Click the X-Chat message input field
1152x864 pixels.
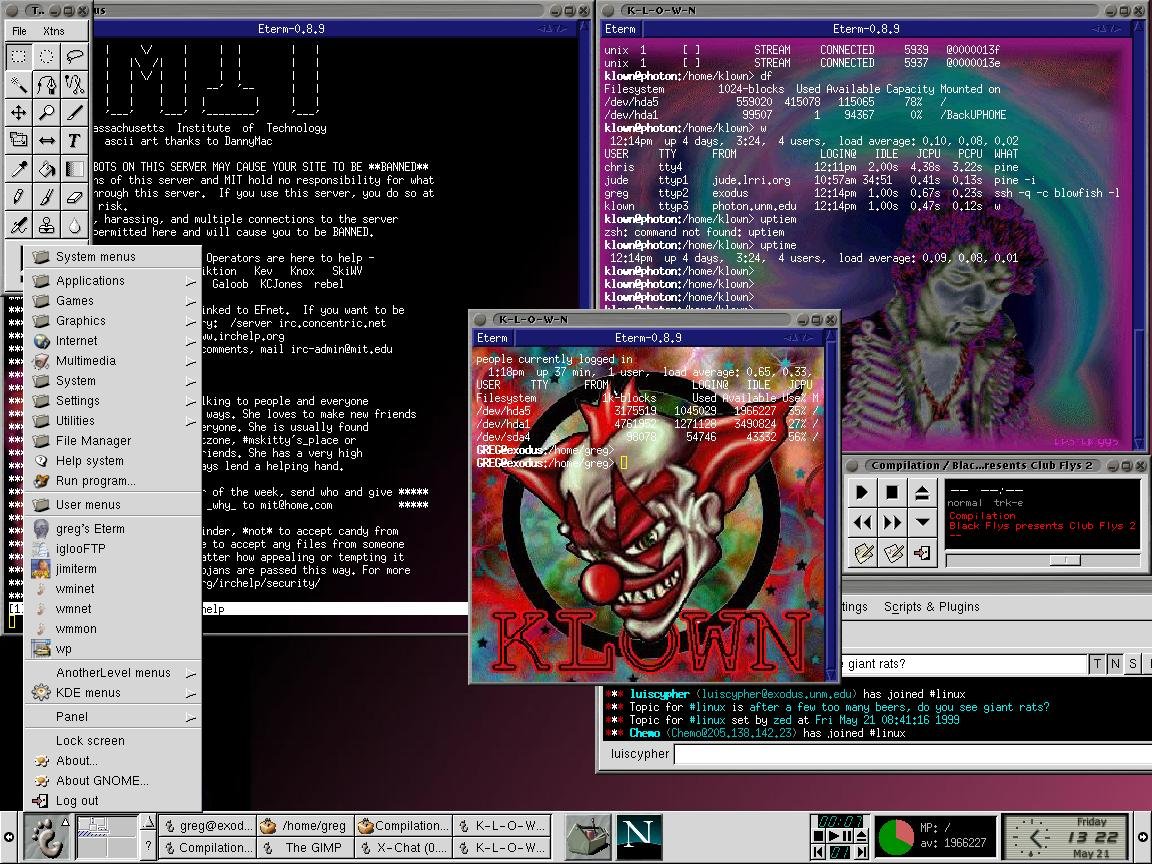pos(912,754)
